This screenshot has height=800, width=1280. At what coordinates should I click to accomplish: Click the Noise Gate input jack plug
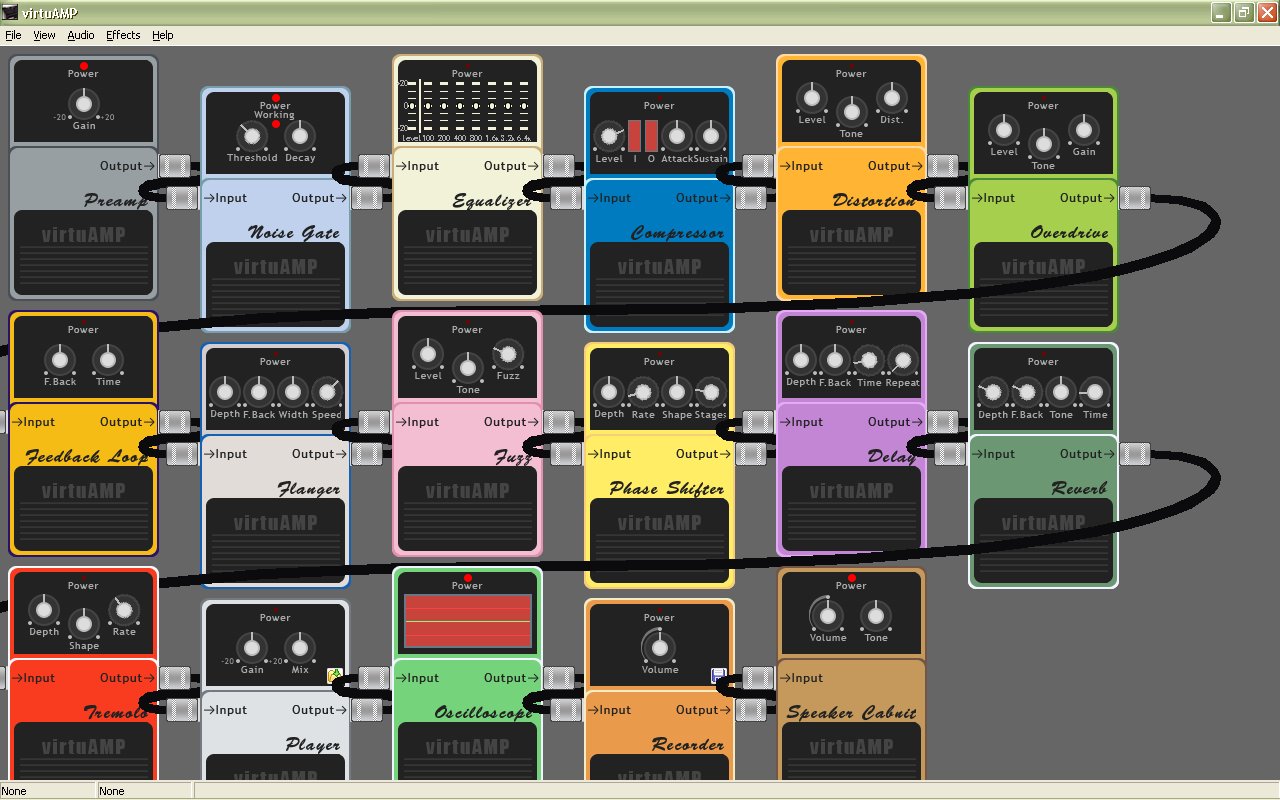coord(182,198)
